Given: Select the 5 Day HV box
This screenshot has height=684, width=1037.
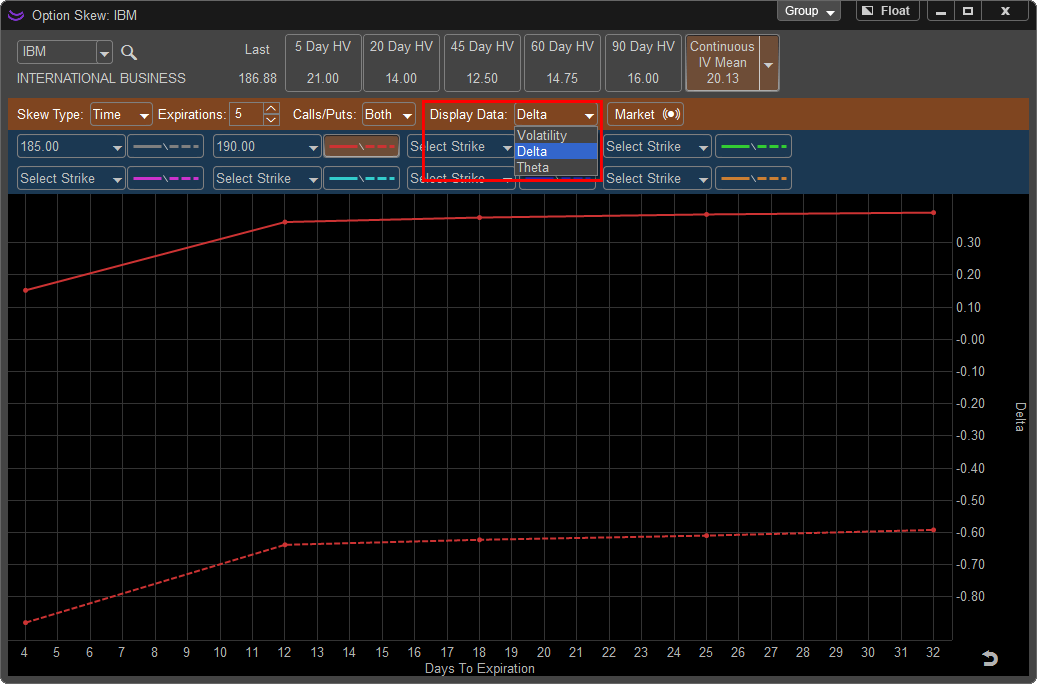Looking at the screenshot, I should tap(323, 63).
